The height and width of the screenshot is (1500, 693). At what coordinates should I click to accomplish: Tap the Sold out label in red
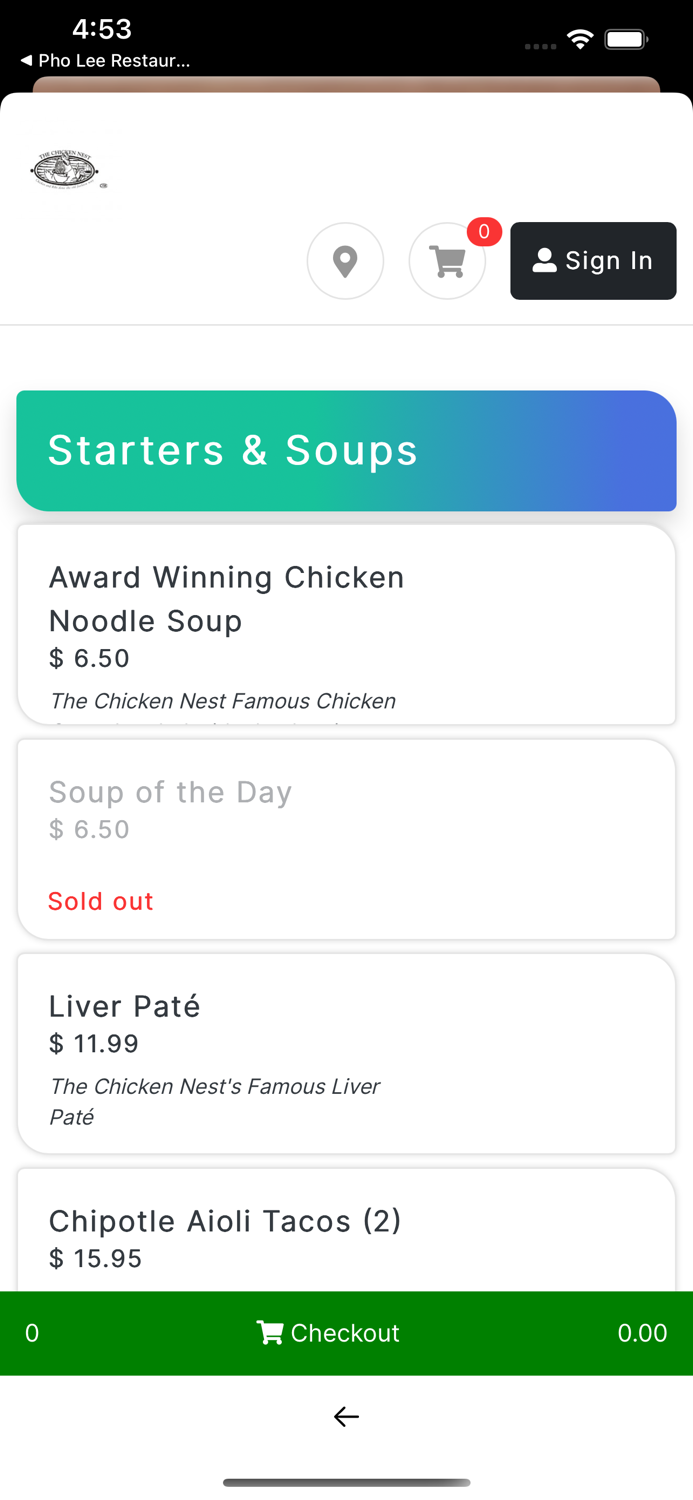click(x=100, y=901)
